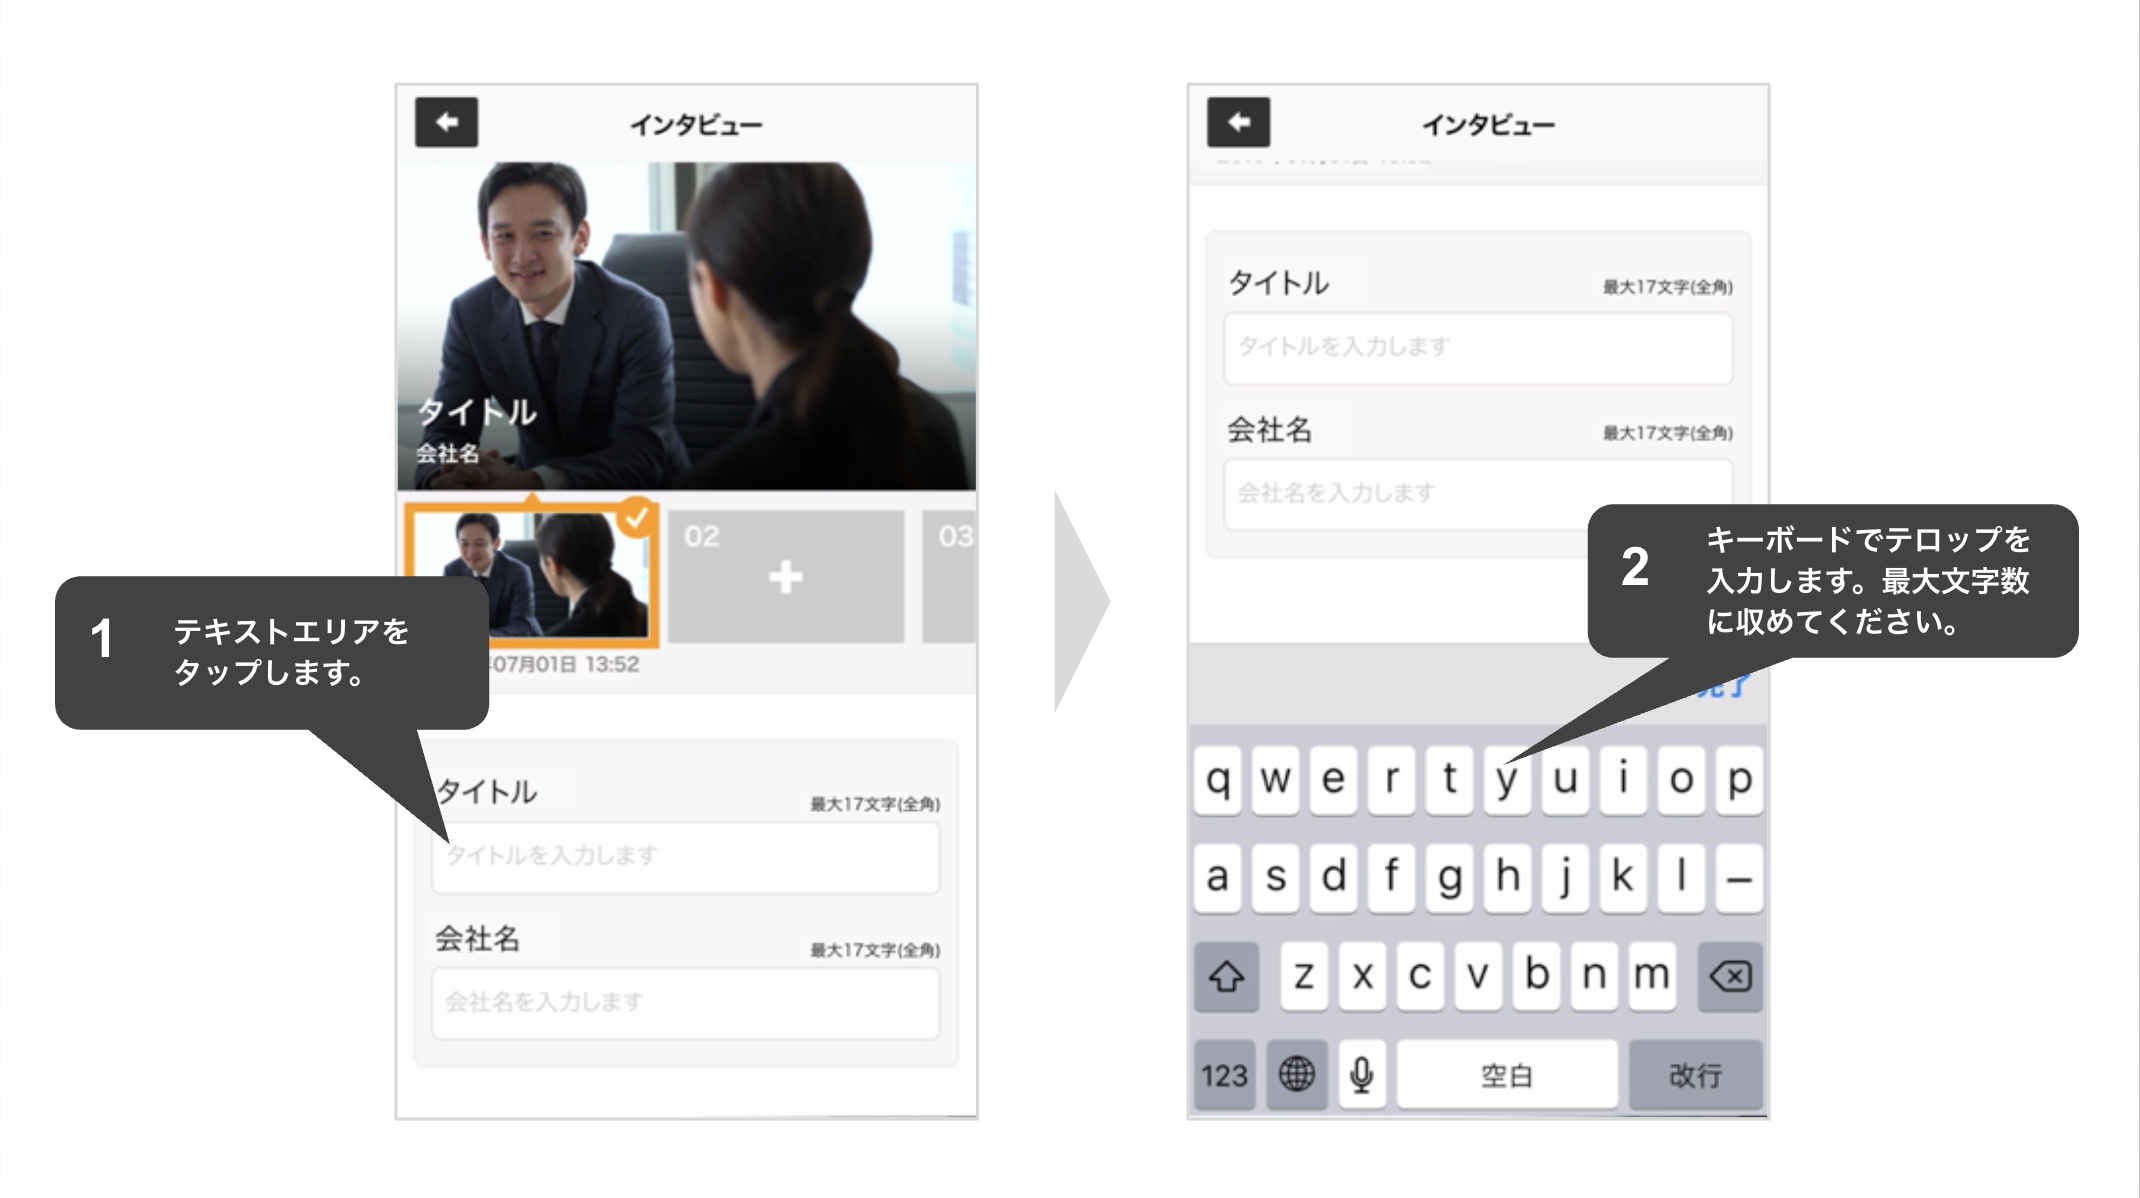The height and width of the screenshot is (1198, 2140).
Task: Tap the plus icon in clip slot 02
Action: (x=786, y=577)
